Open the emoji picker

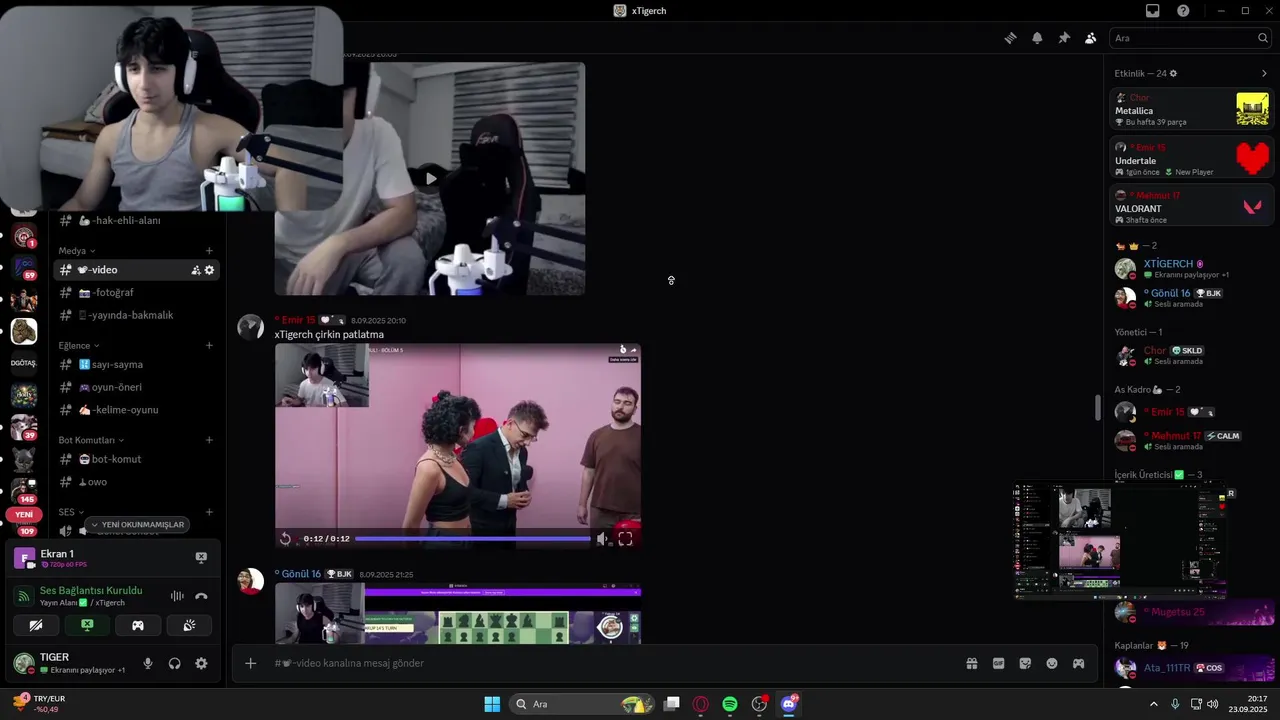[x=1052, y=663]
